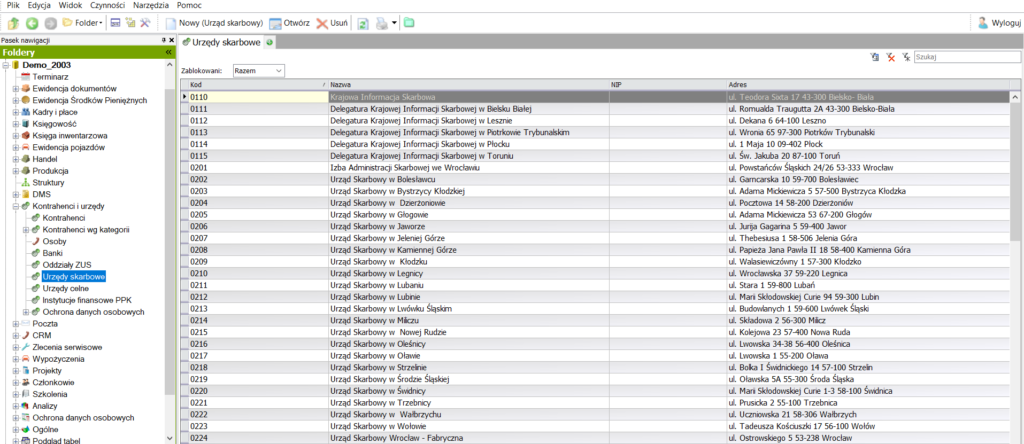
Task: Click the Wyloguj user icon
Action: point(982,23)
